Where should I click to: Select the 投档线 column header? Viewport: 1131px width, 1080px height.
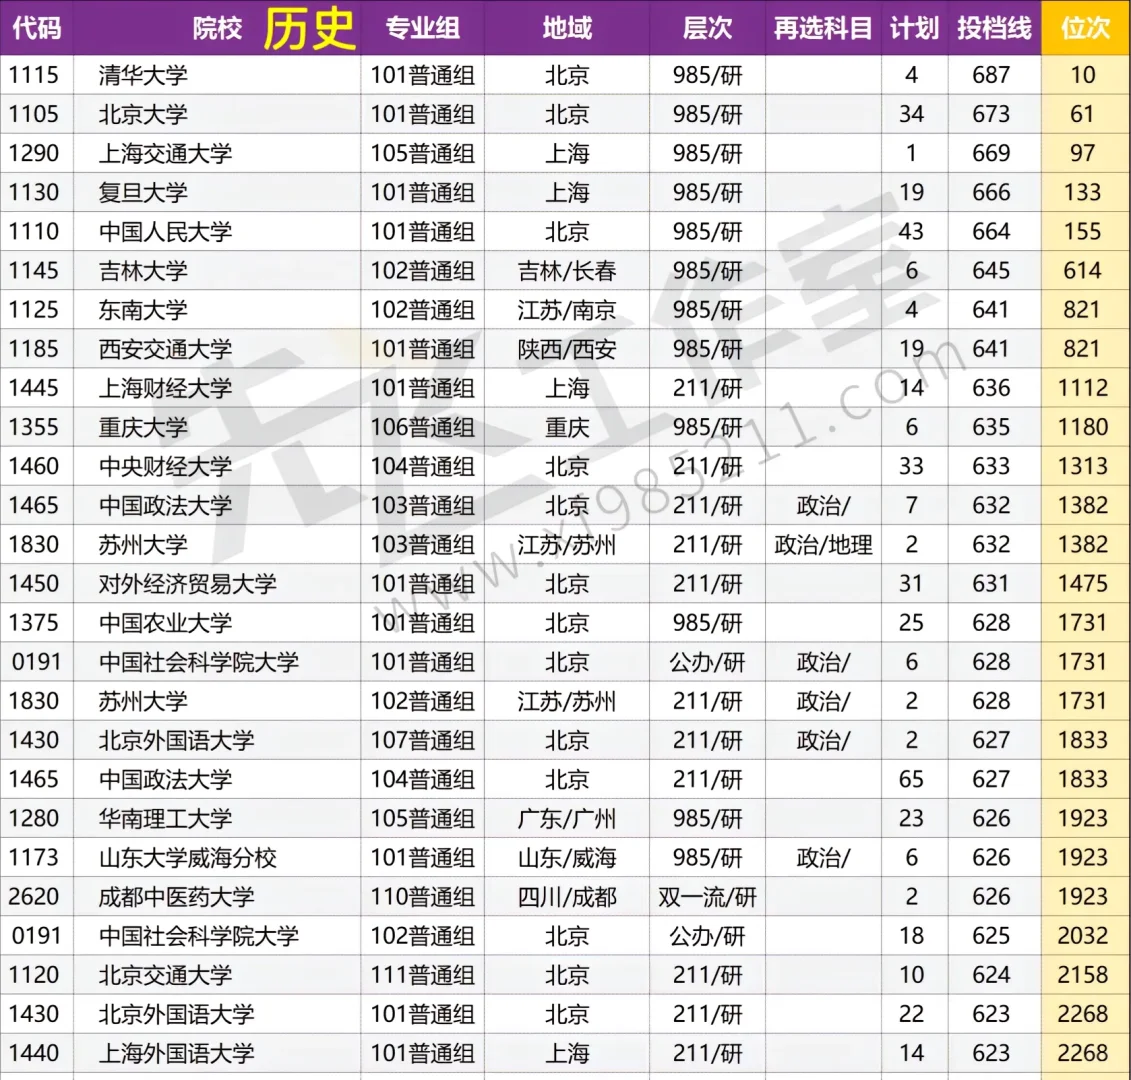click(993, 28)
